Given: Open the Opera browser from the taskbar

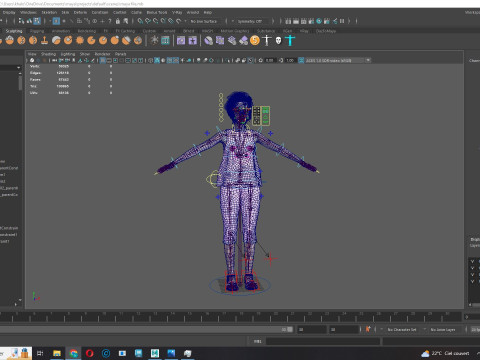Looking at the screenshot, I should (x=89, y=353).
